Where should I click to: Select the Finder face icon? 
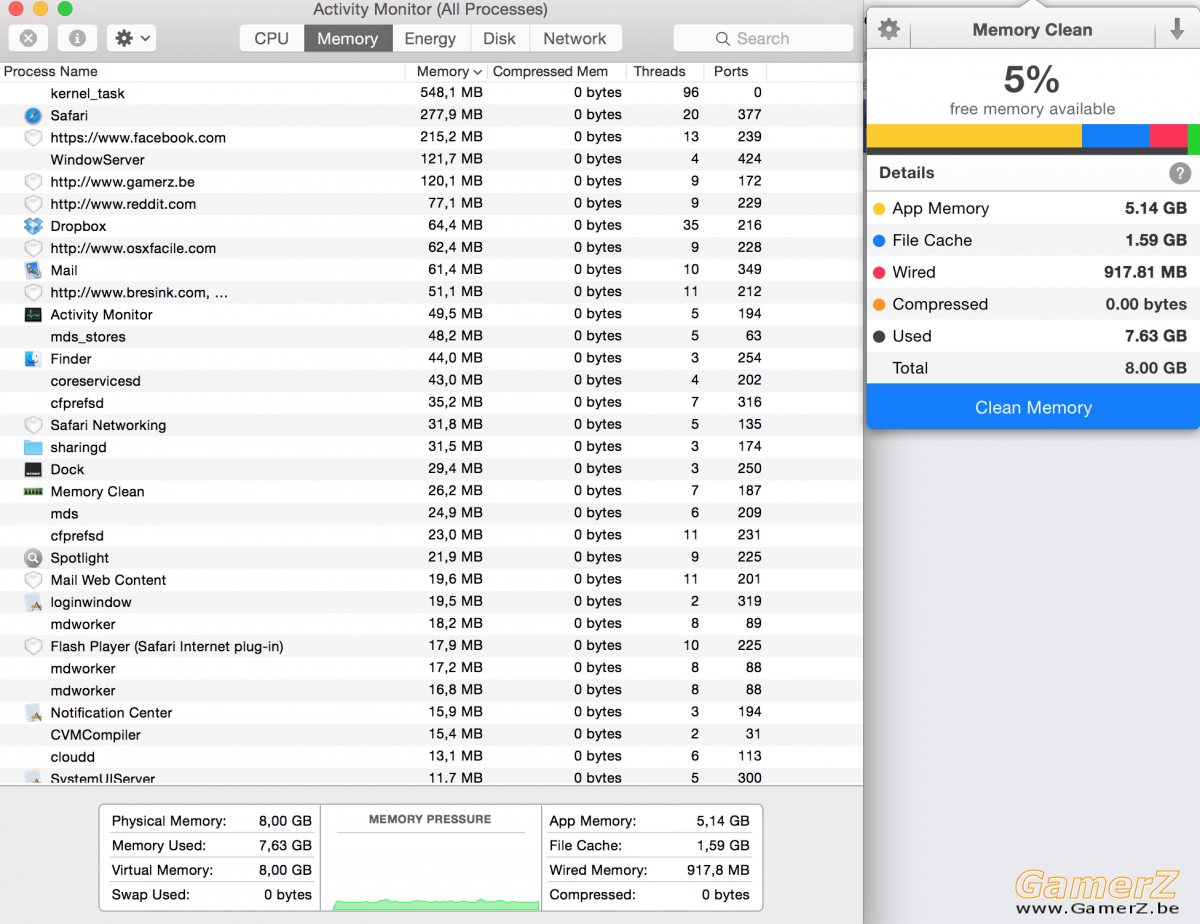pyautogui.click(x=33, y=359)
